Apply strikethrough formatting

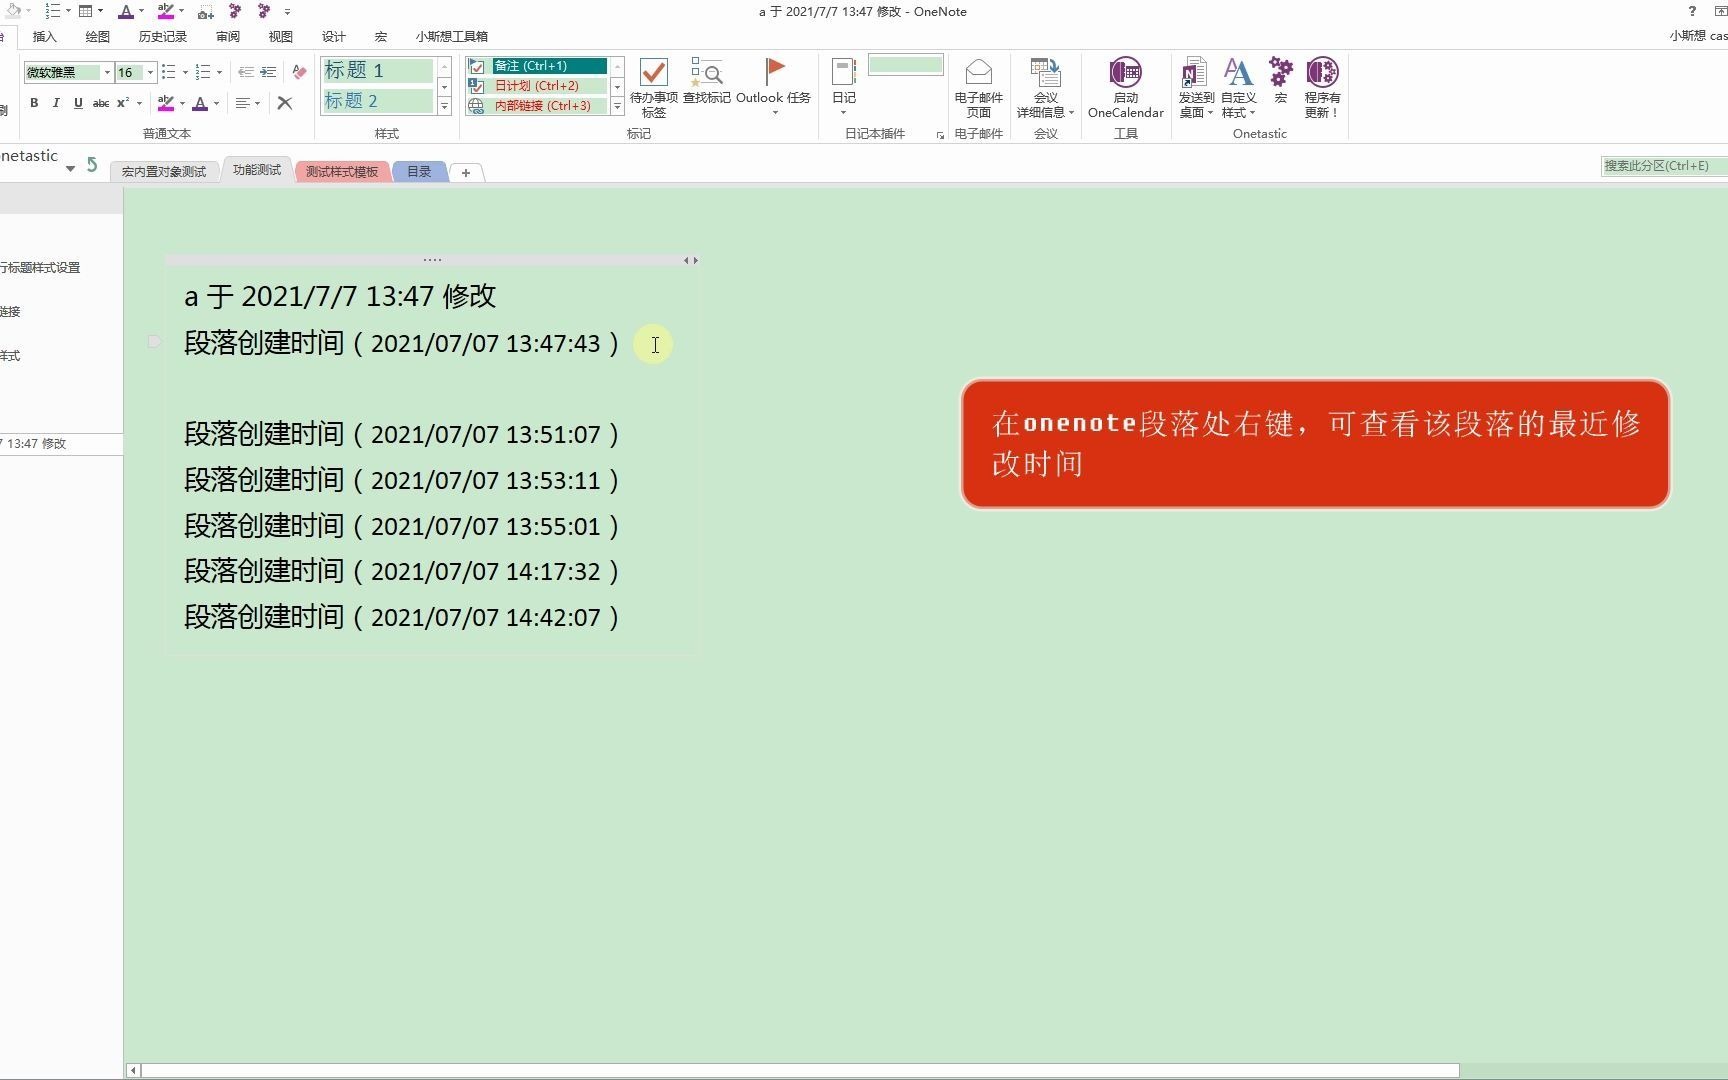pos(100,103)
